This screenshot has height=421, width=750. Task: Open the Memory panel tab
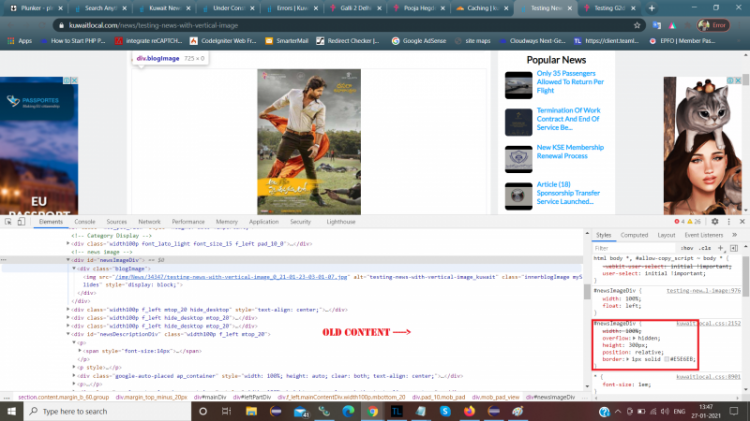click(x=227, y=222)
